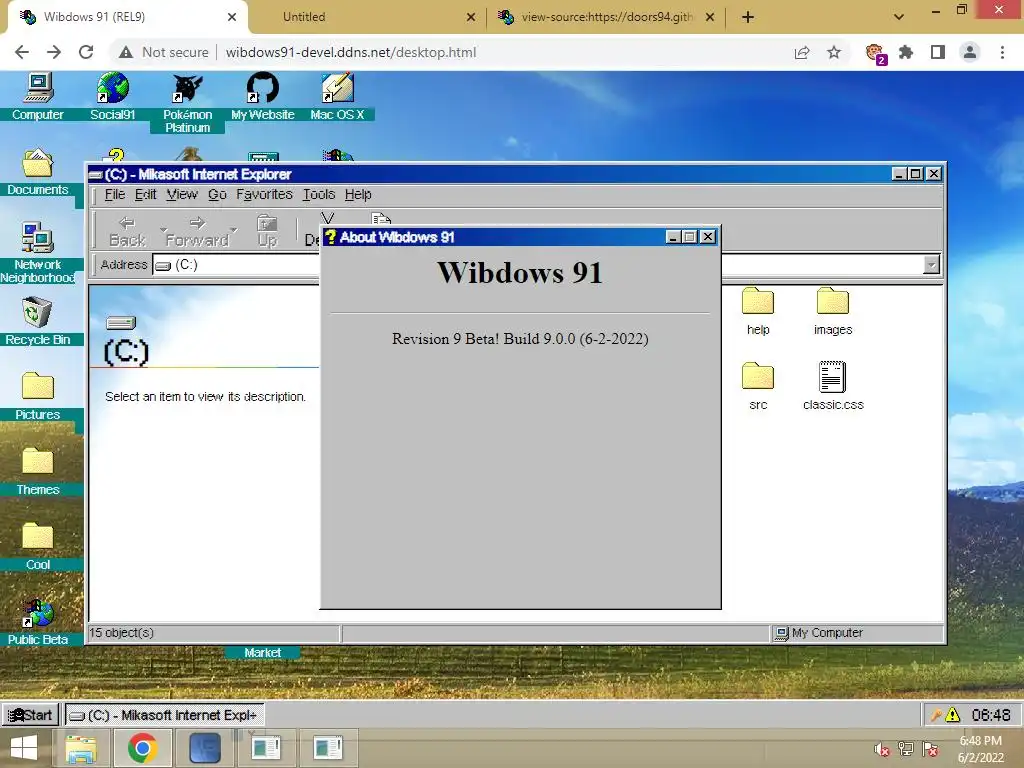This screenshot has height=768, width=1024.
Task: Open the Documents folder icon
Action: 38,163
